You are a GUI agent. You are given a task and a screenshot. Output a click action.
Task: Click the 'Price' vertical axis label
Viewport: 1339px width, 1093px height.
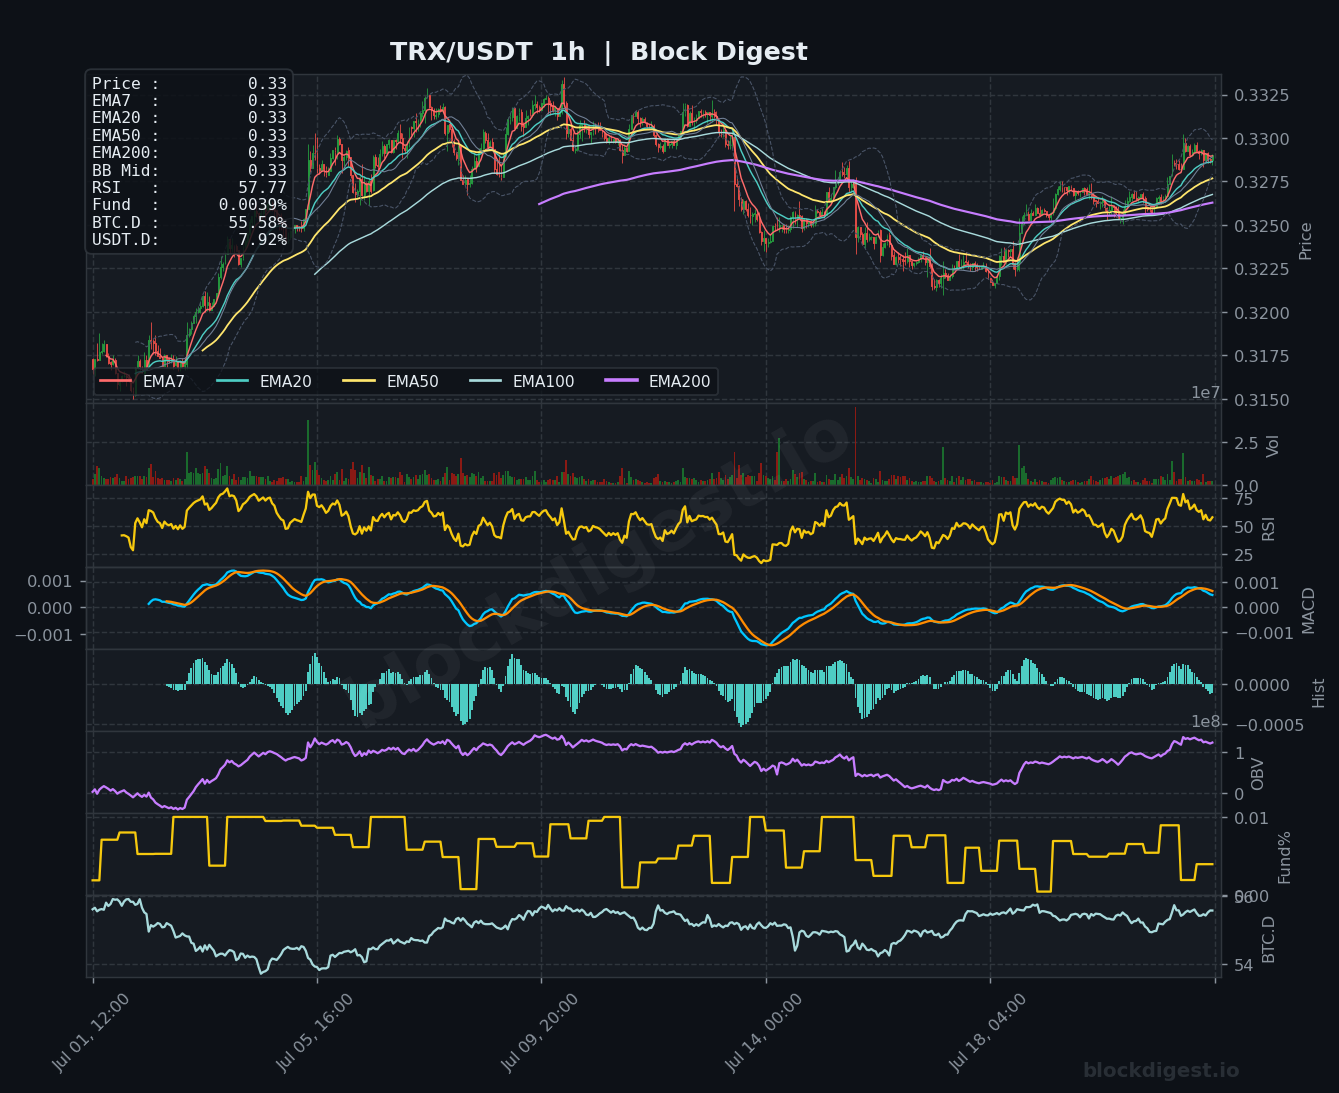(1305, 241)
